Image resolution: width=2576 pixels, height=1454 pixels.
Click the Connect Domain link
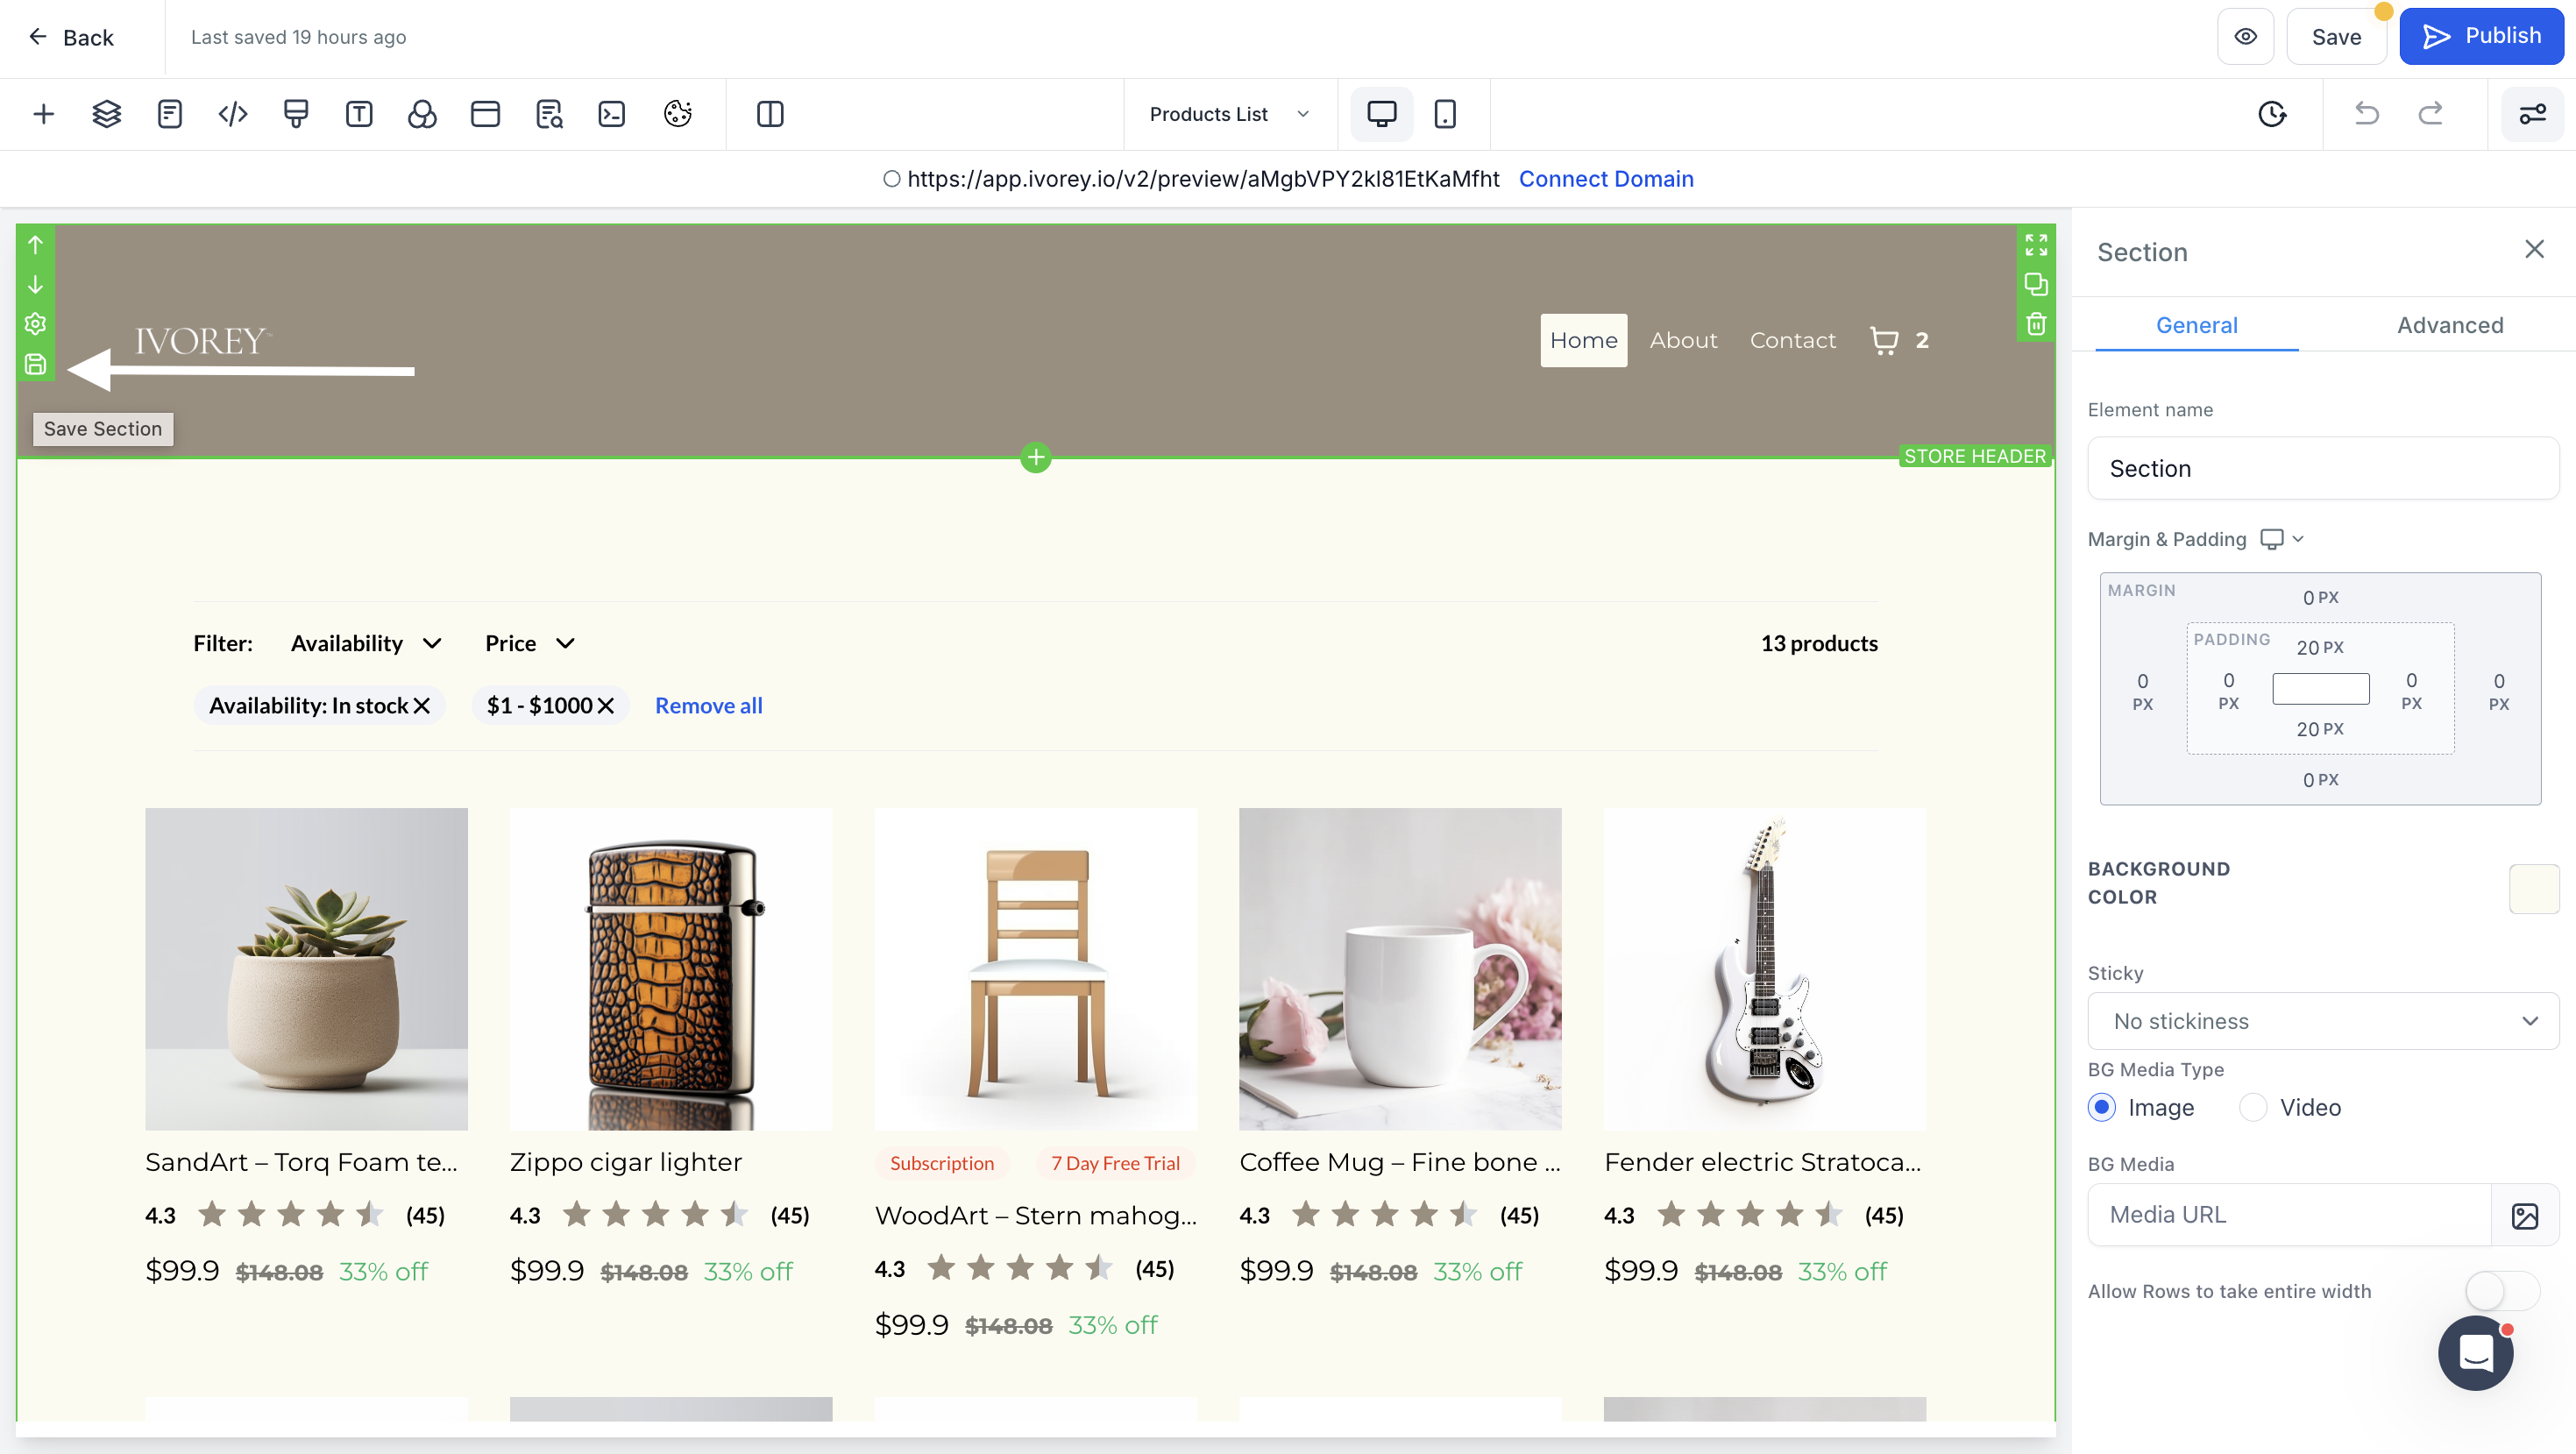(x=1606, y=179)
